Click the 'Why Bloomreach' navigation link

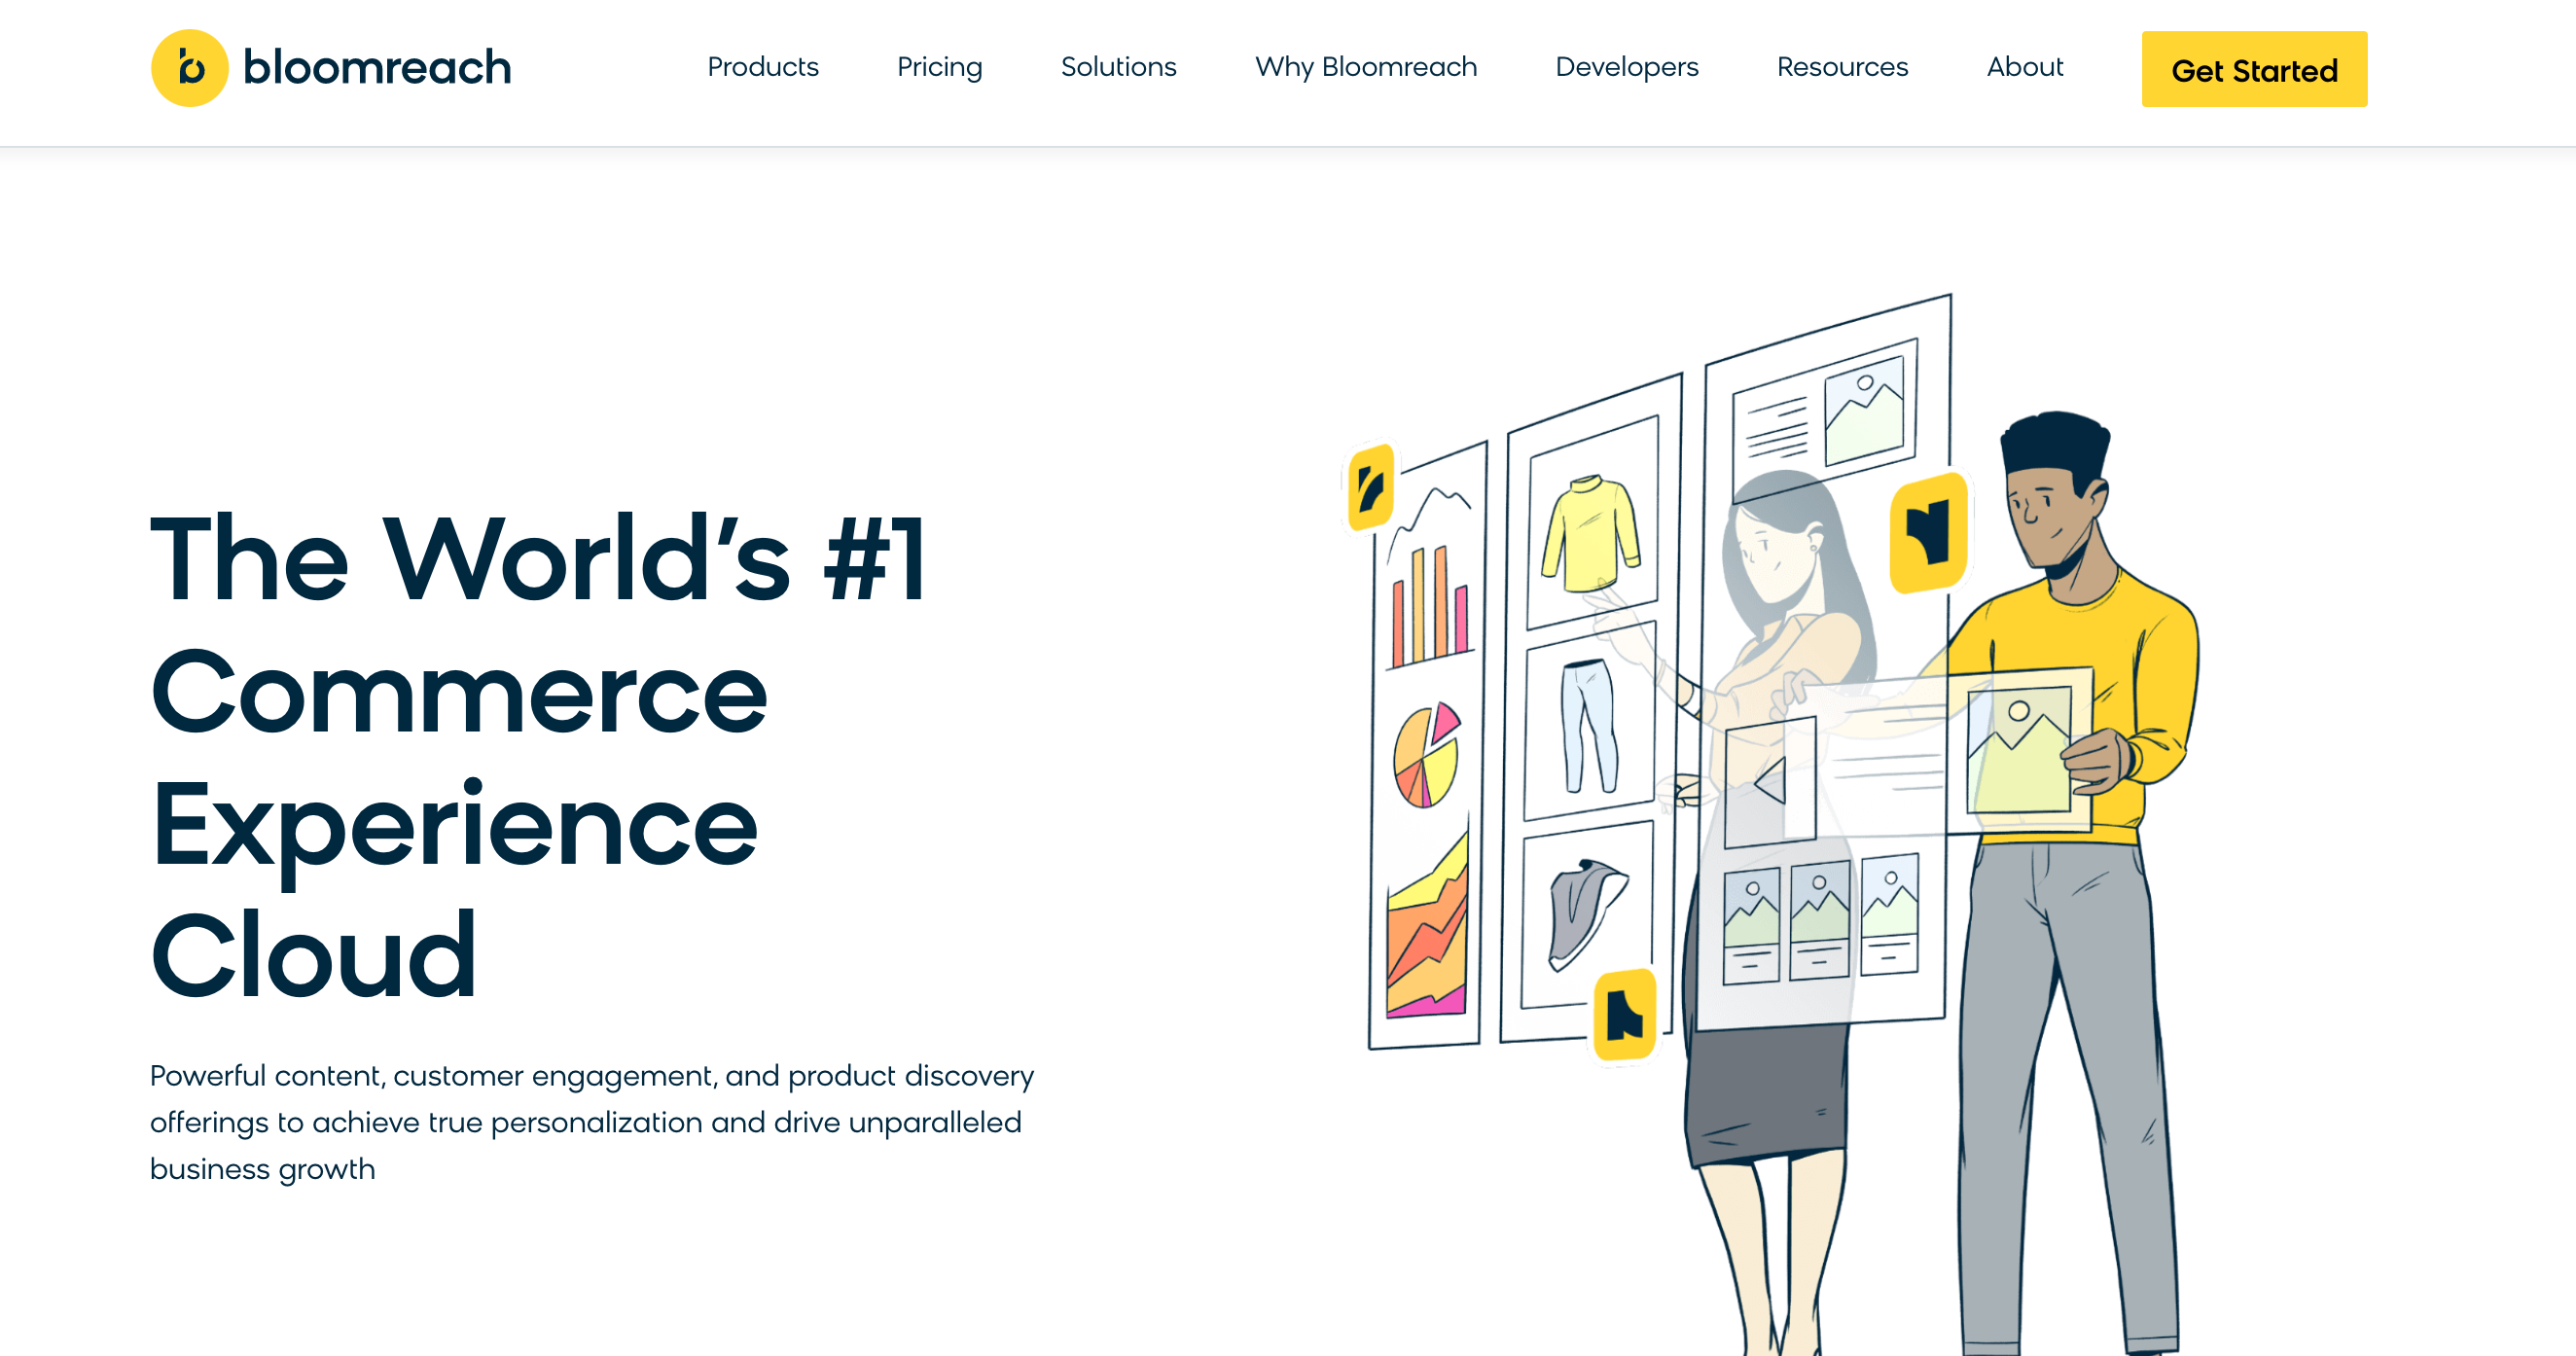click(1365, 68)
